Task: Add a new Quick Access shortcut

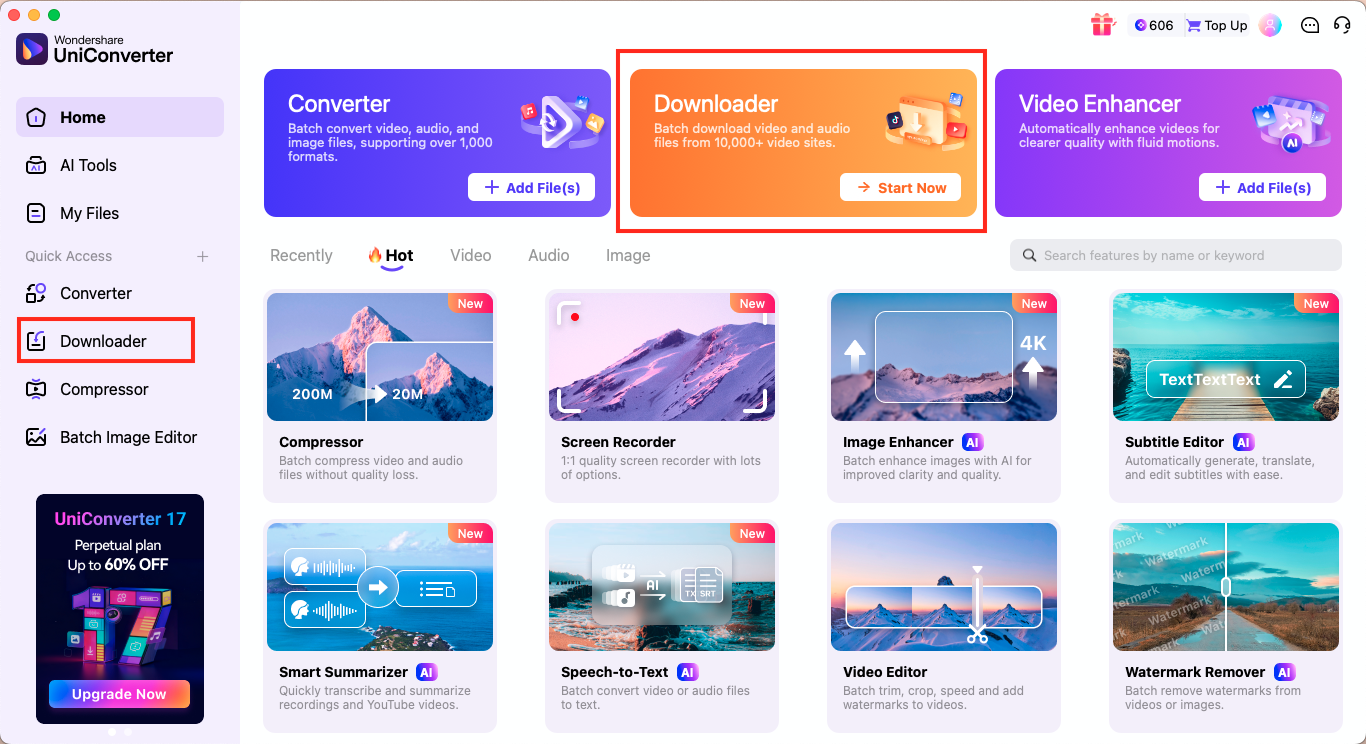Action: (x=204, y=256)
